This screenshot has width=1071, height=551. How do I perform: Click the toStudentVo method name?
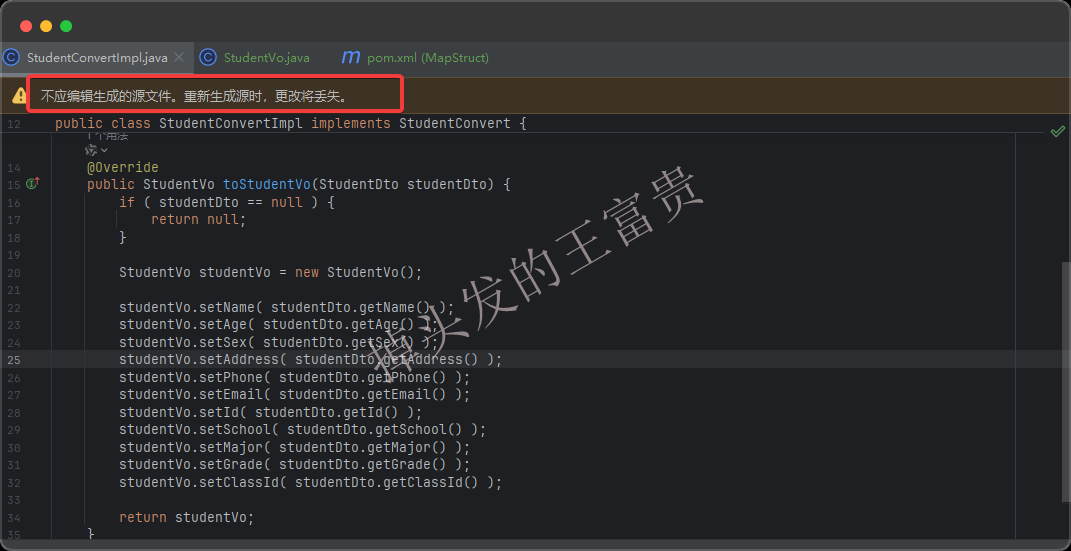click(268, 184)
